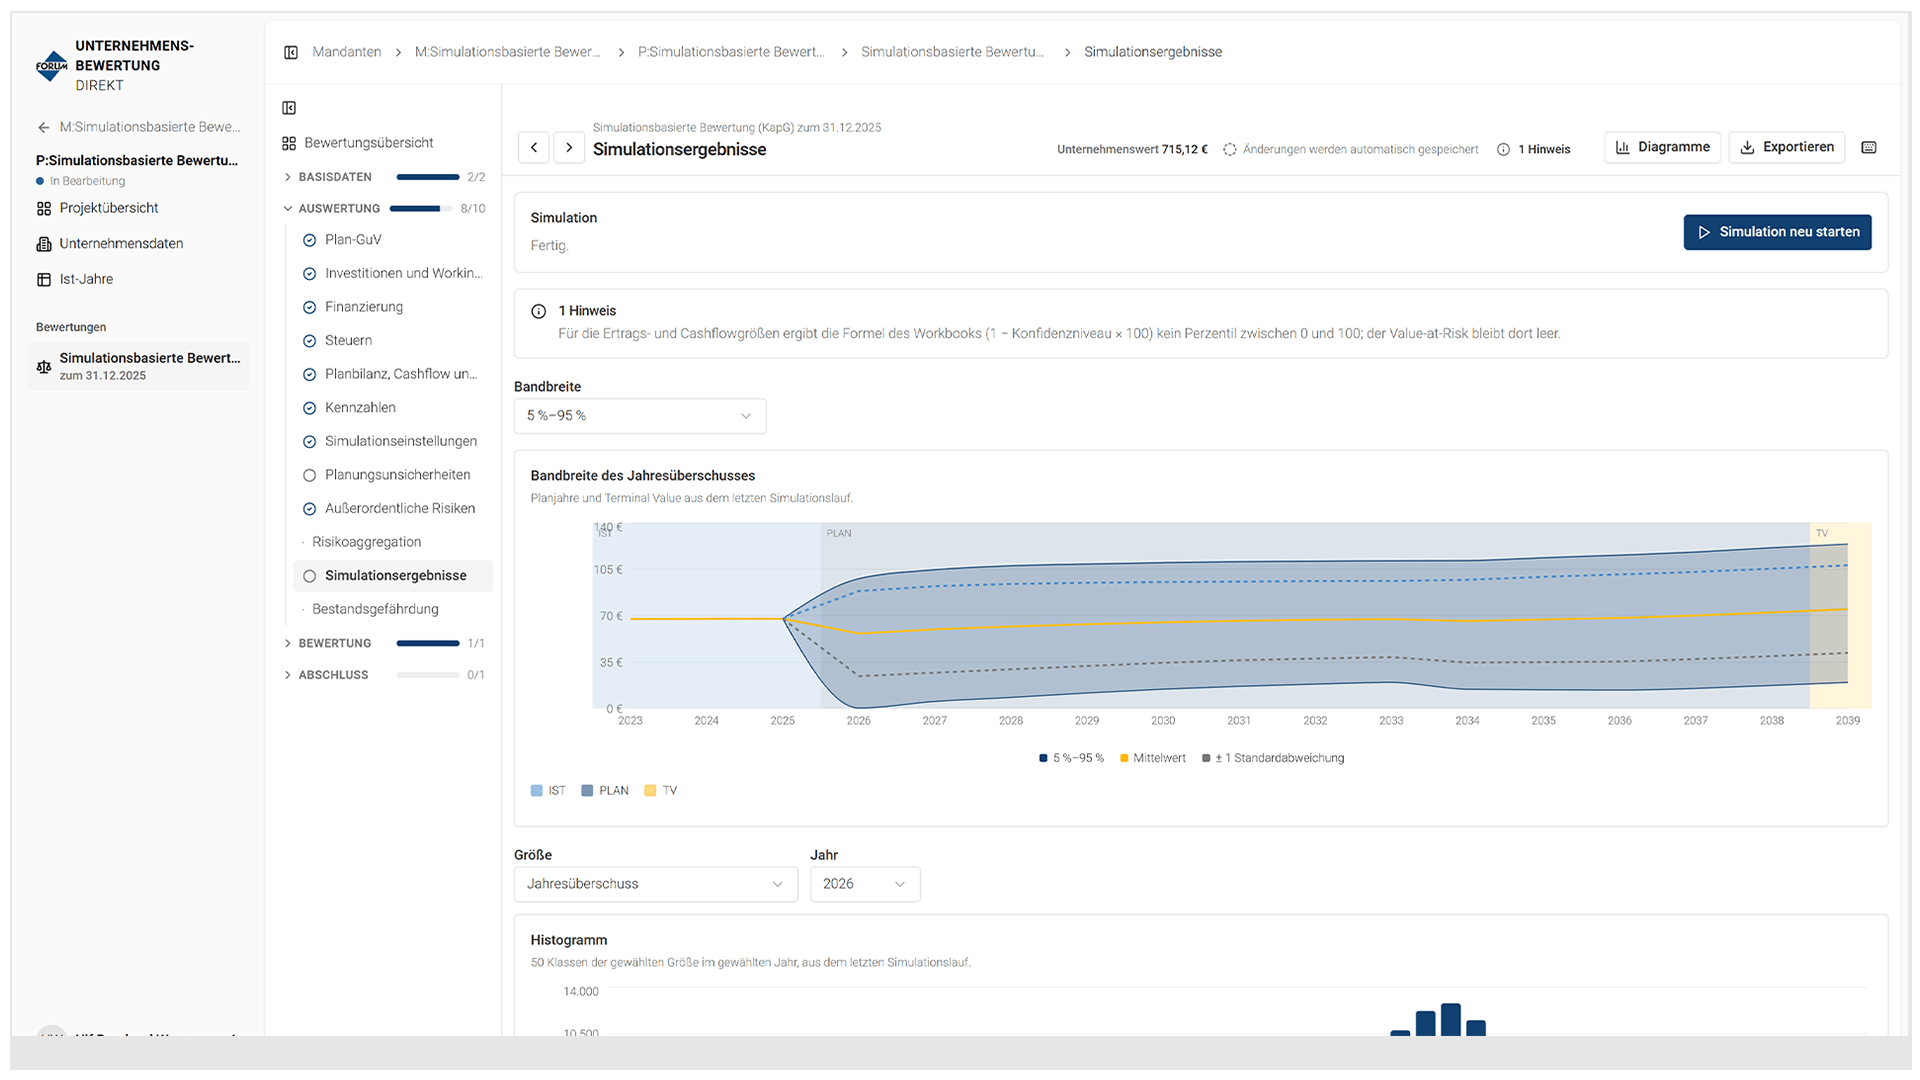Screen dimensions: 1920x1080
Task: Go to previous step with left chevron button
Action: point(534,148)
